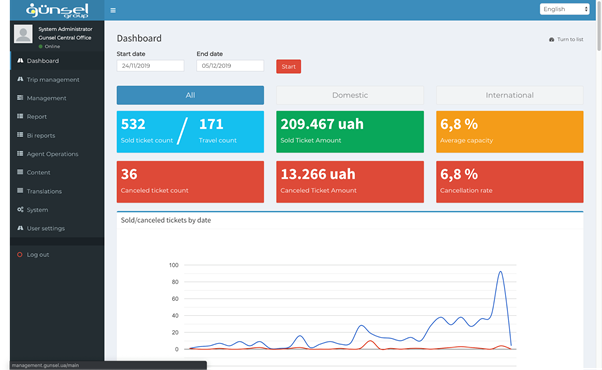Switch to the Domestic tab
Viewport: 602px width, 370px height.
coord(350,95)
